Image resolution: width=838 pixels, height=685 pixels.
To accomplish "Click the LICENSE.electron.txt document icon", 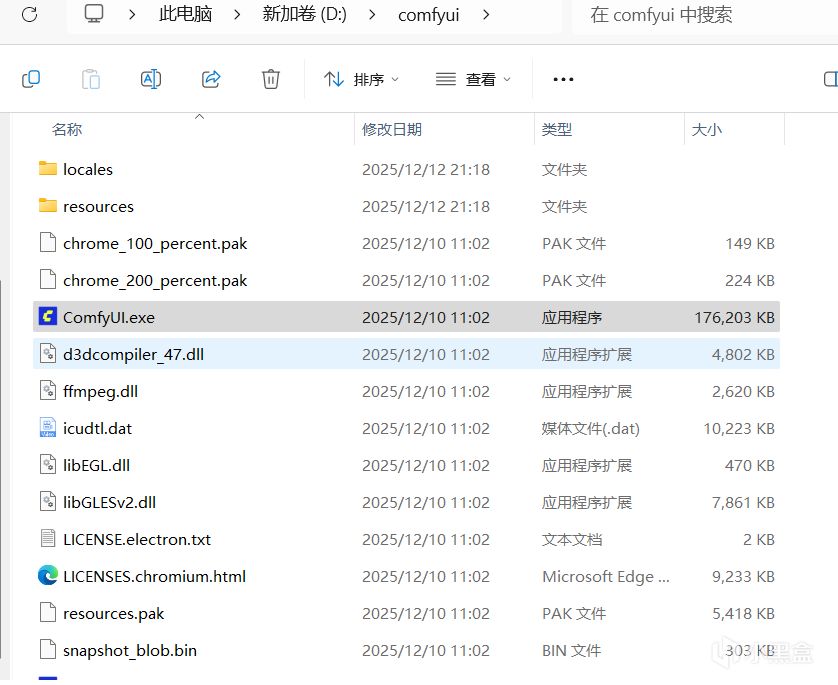I will point(48,538).
